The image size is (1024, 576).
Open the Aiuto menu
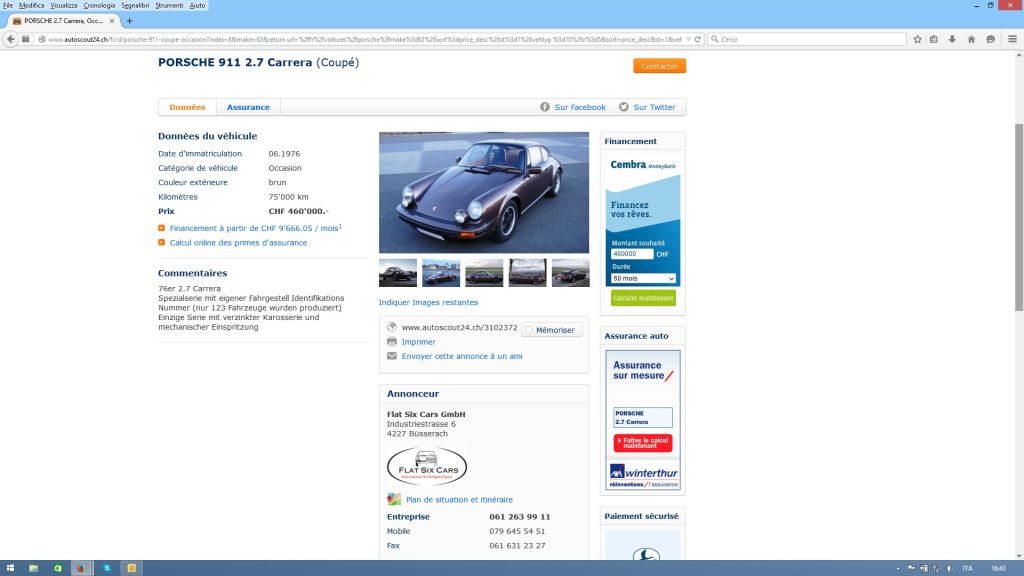197,5
